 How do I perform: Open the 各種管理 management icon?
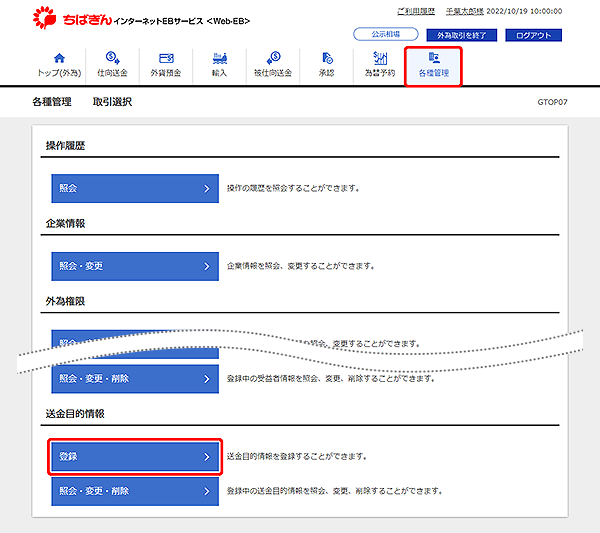pos(434,58)
